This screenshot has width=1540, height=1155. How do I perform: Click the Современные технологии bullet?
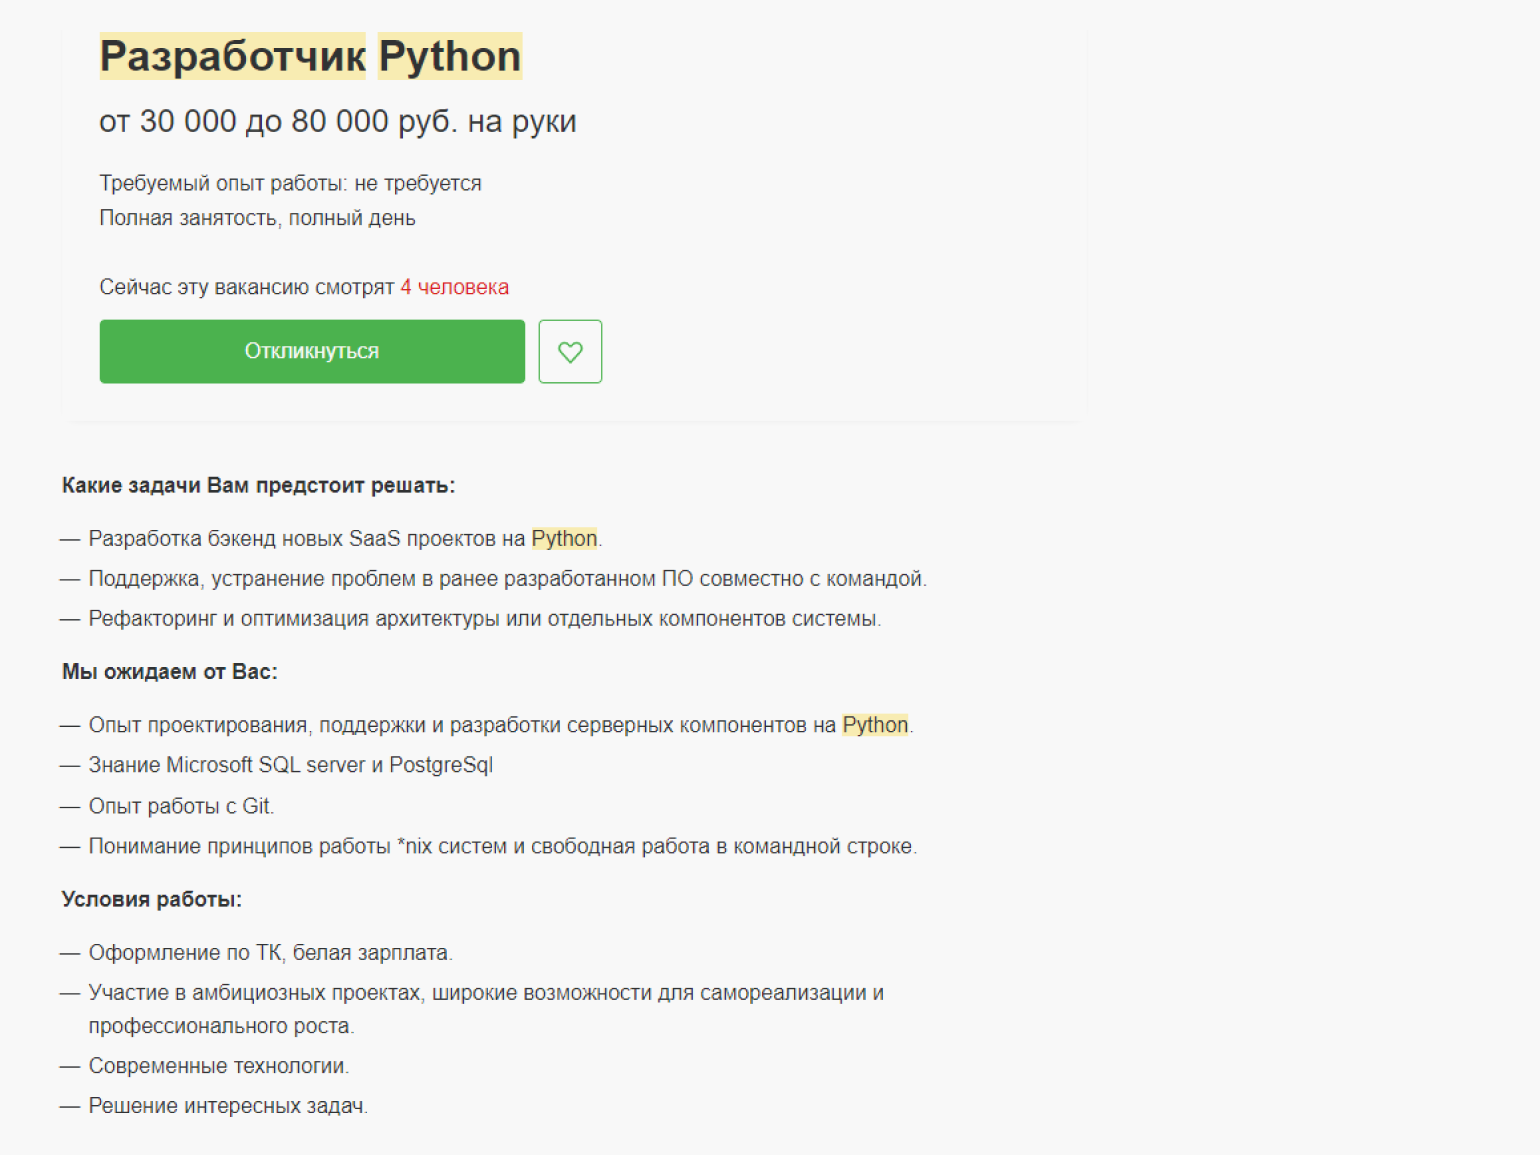(x=218, y=1066)
